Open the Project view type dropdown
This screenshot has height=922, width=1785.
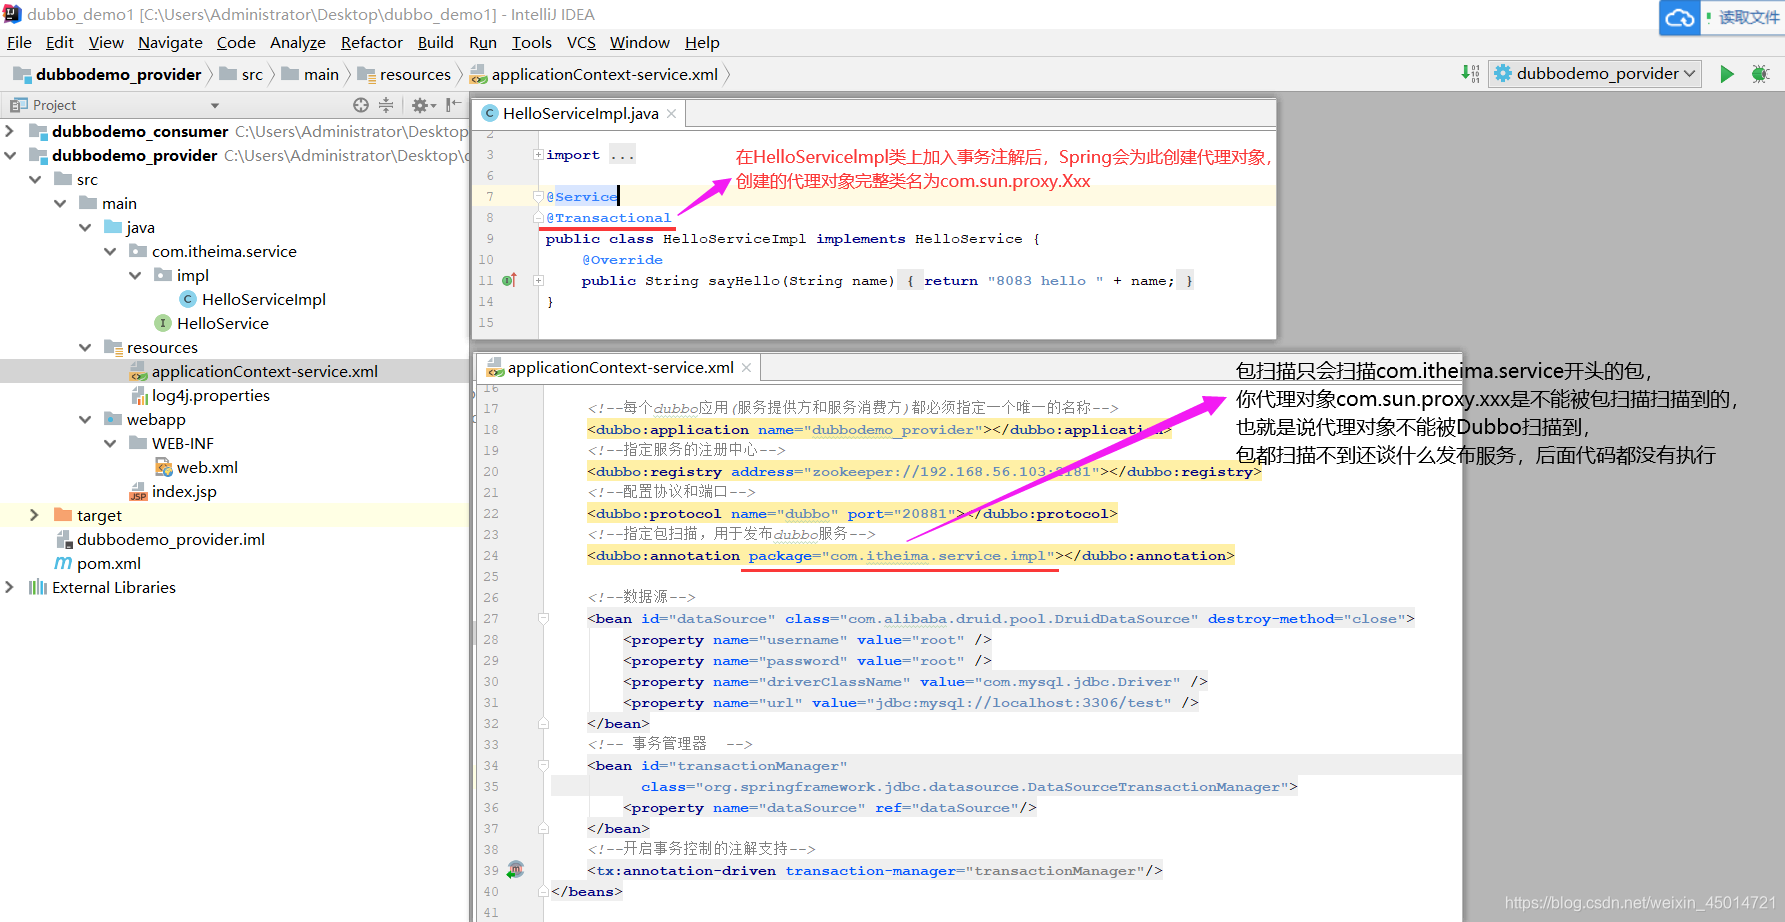click(214, 105)
